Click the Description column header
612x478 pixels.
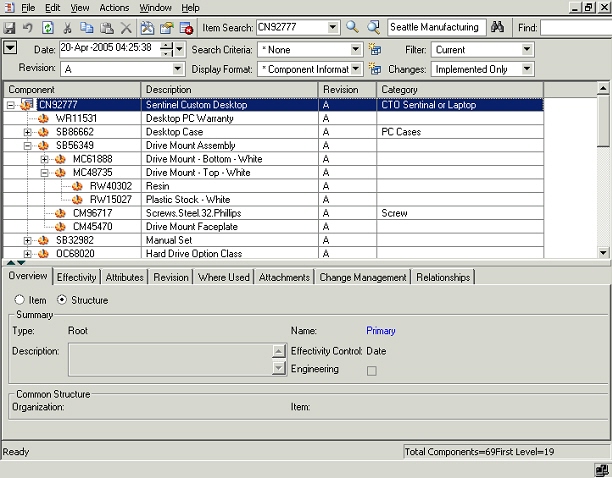[230, 89]
